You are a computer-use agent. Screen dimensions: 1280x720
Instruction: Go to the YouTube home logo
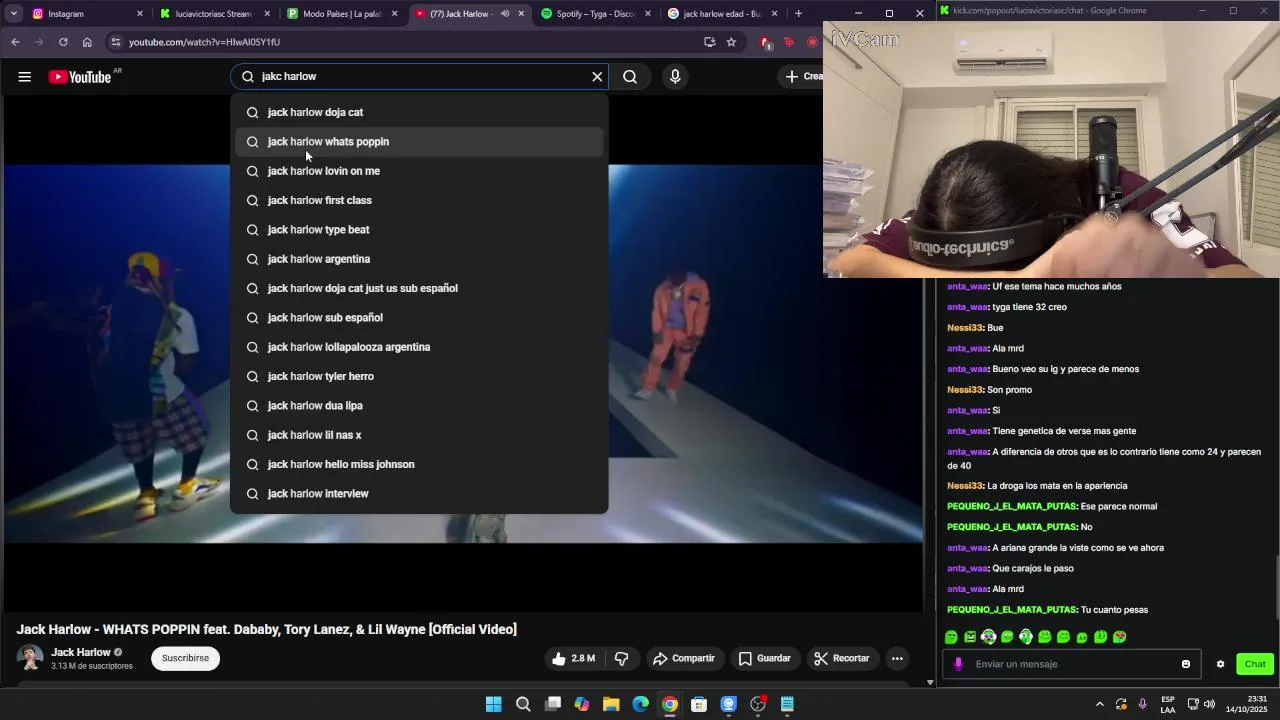pyautogui.click(x=79, y=77)
